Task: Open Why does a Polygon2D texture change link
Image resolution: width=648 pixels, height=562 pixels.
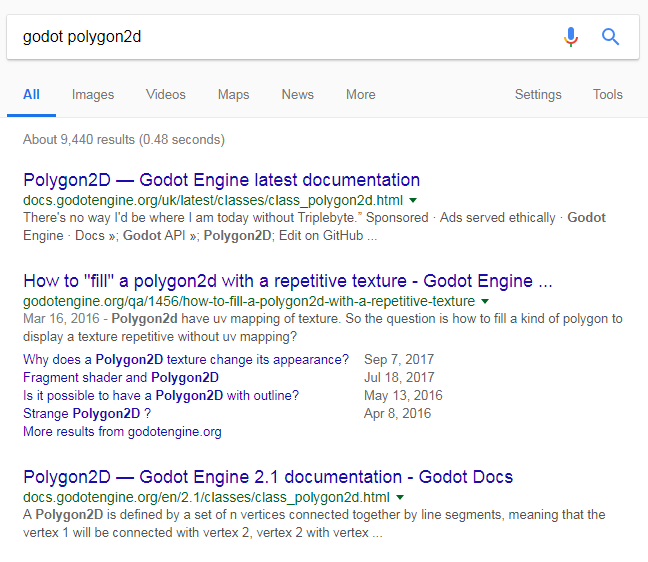Action: (186, 360)
